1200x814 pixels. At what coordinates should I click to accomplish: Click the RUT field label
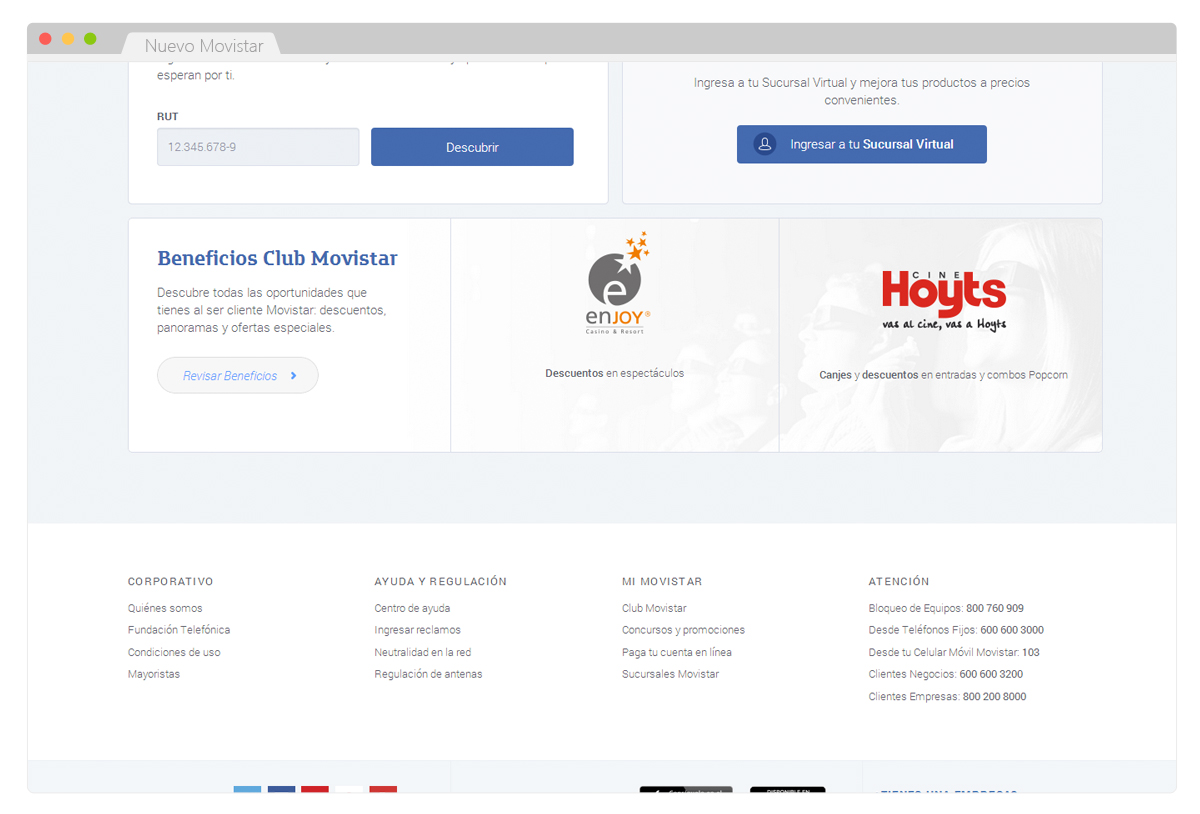pos(167,117)
